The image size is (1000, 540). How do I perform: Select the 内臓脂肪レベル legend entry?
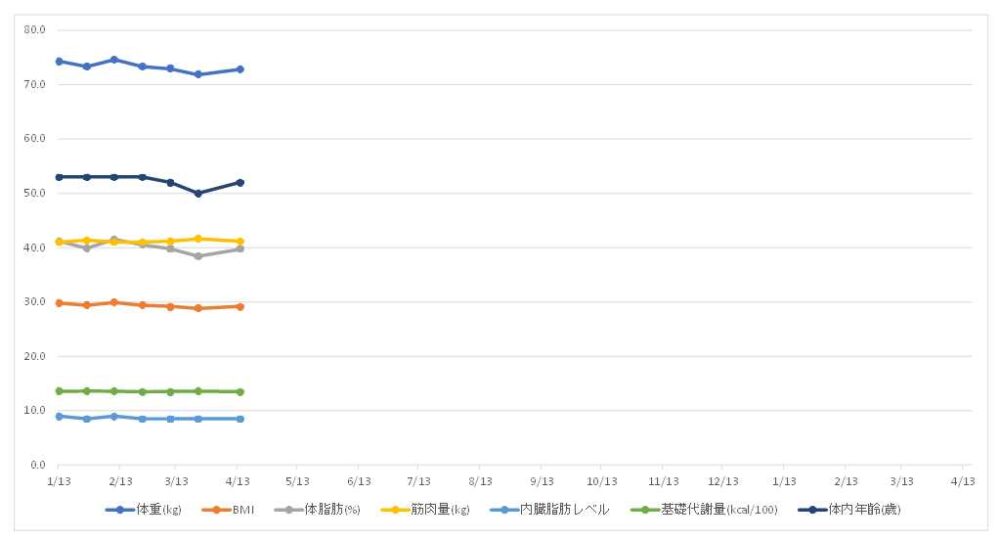550,509
